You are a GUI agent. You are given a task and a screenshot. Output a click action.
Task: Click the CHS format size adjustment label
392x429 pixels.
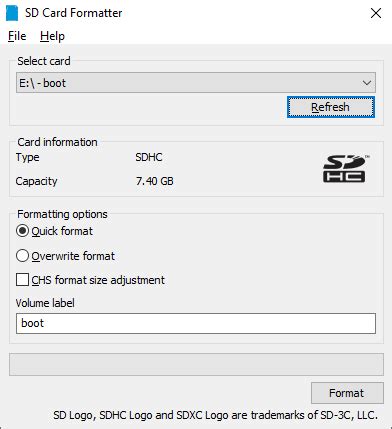pyautogui.click(x=98, y=280)
